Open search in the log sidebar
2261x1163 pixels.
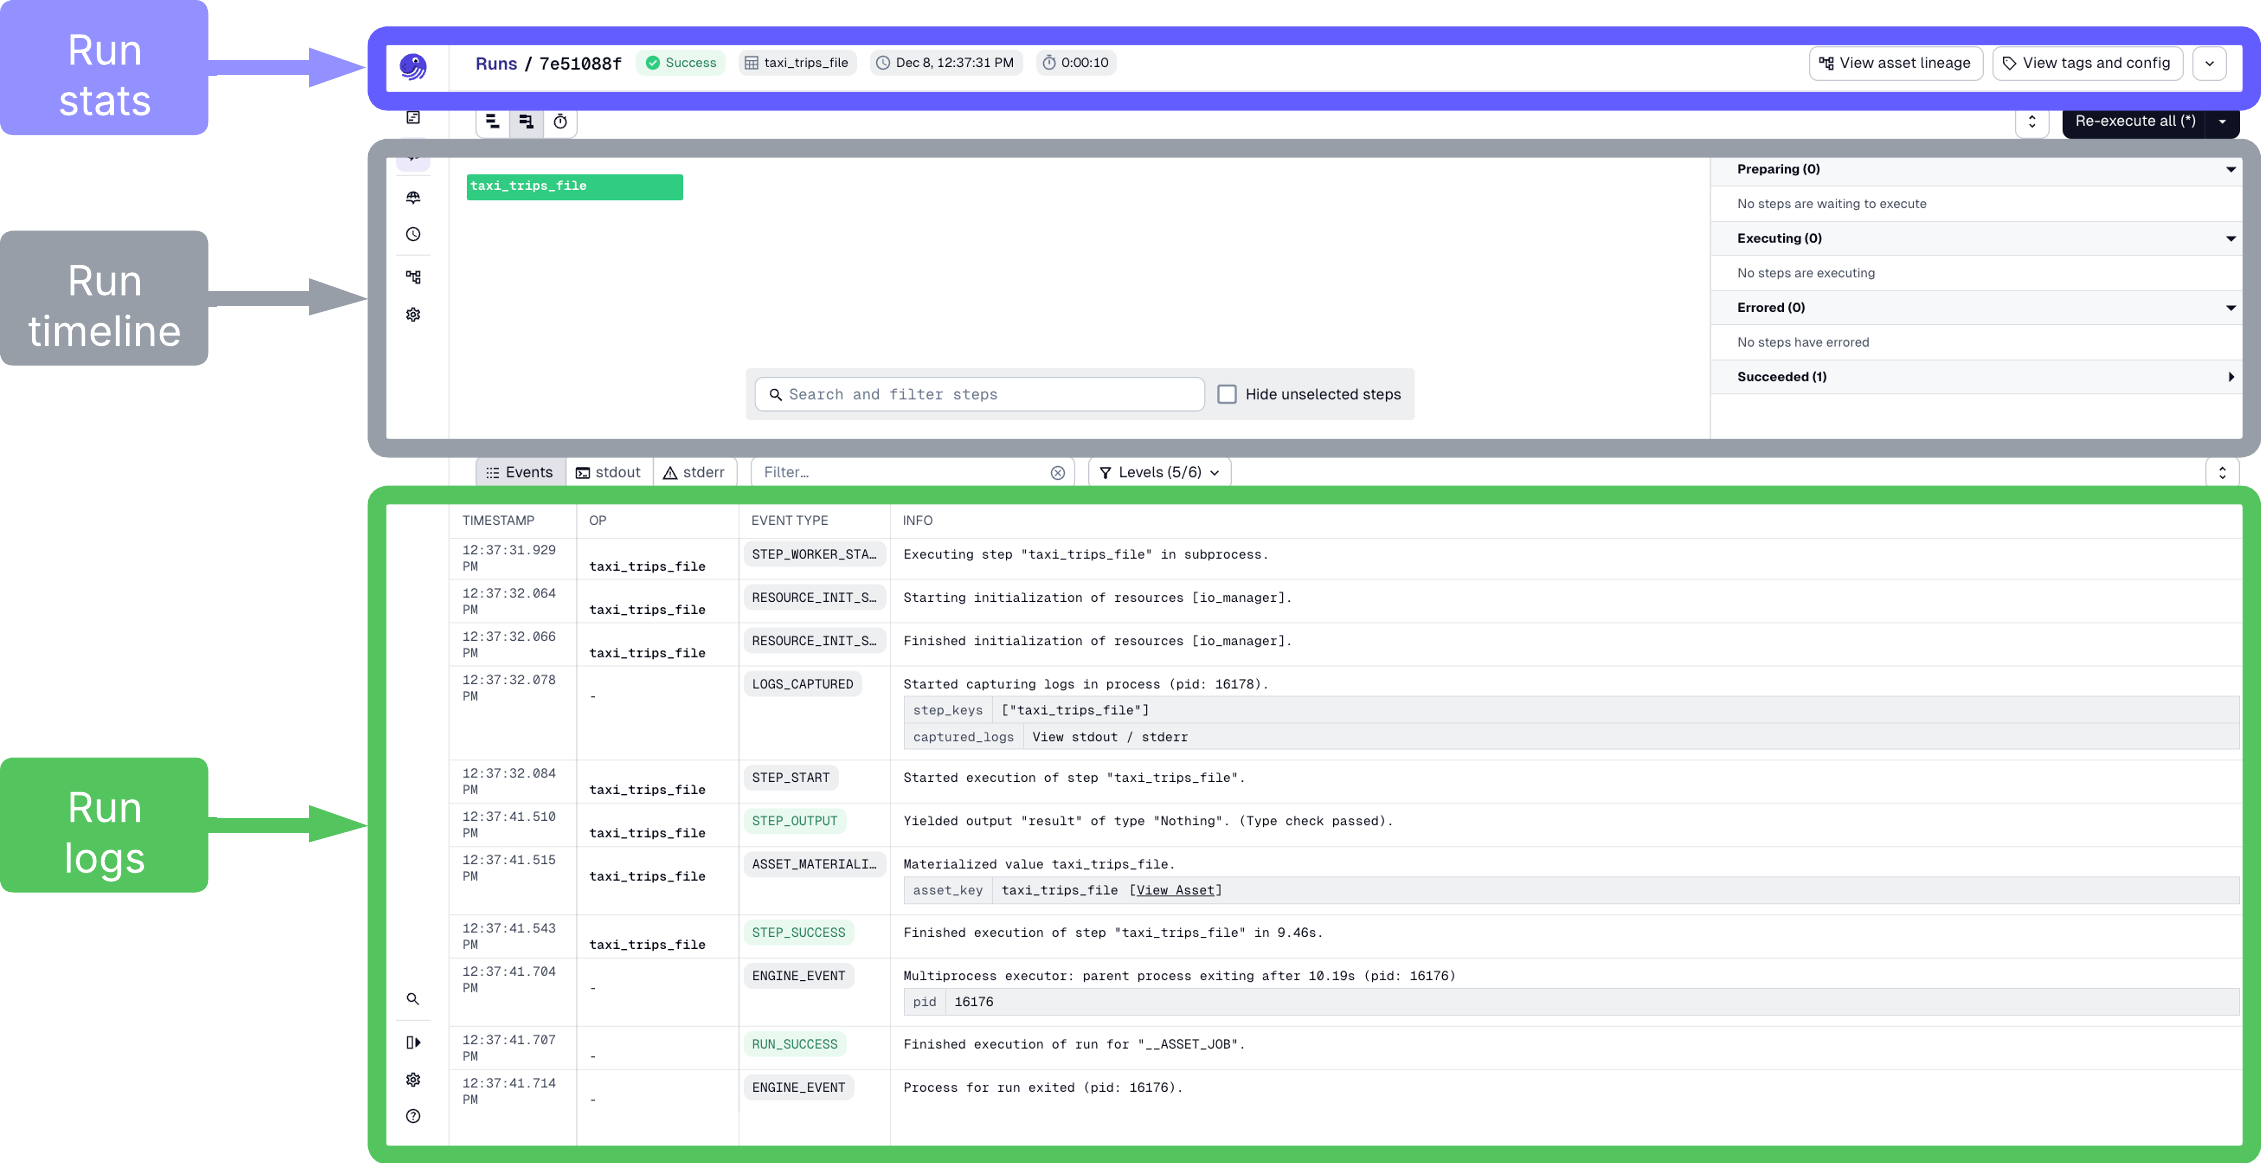[x=413, y=999]
